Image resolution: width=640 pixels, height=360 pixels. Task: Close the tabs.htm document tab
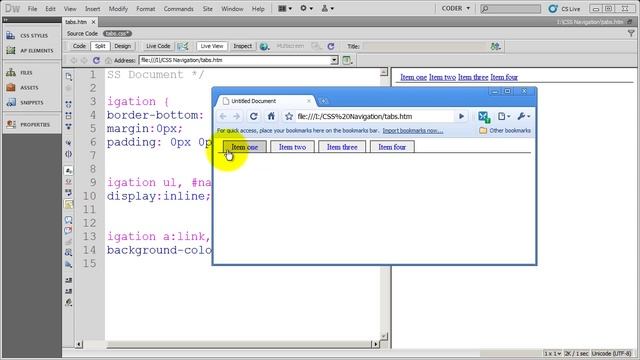93,22
